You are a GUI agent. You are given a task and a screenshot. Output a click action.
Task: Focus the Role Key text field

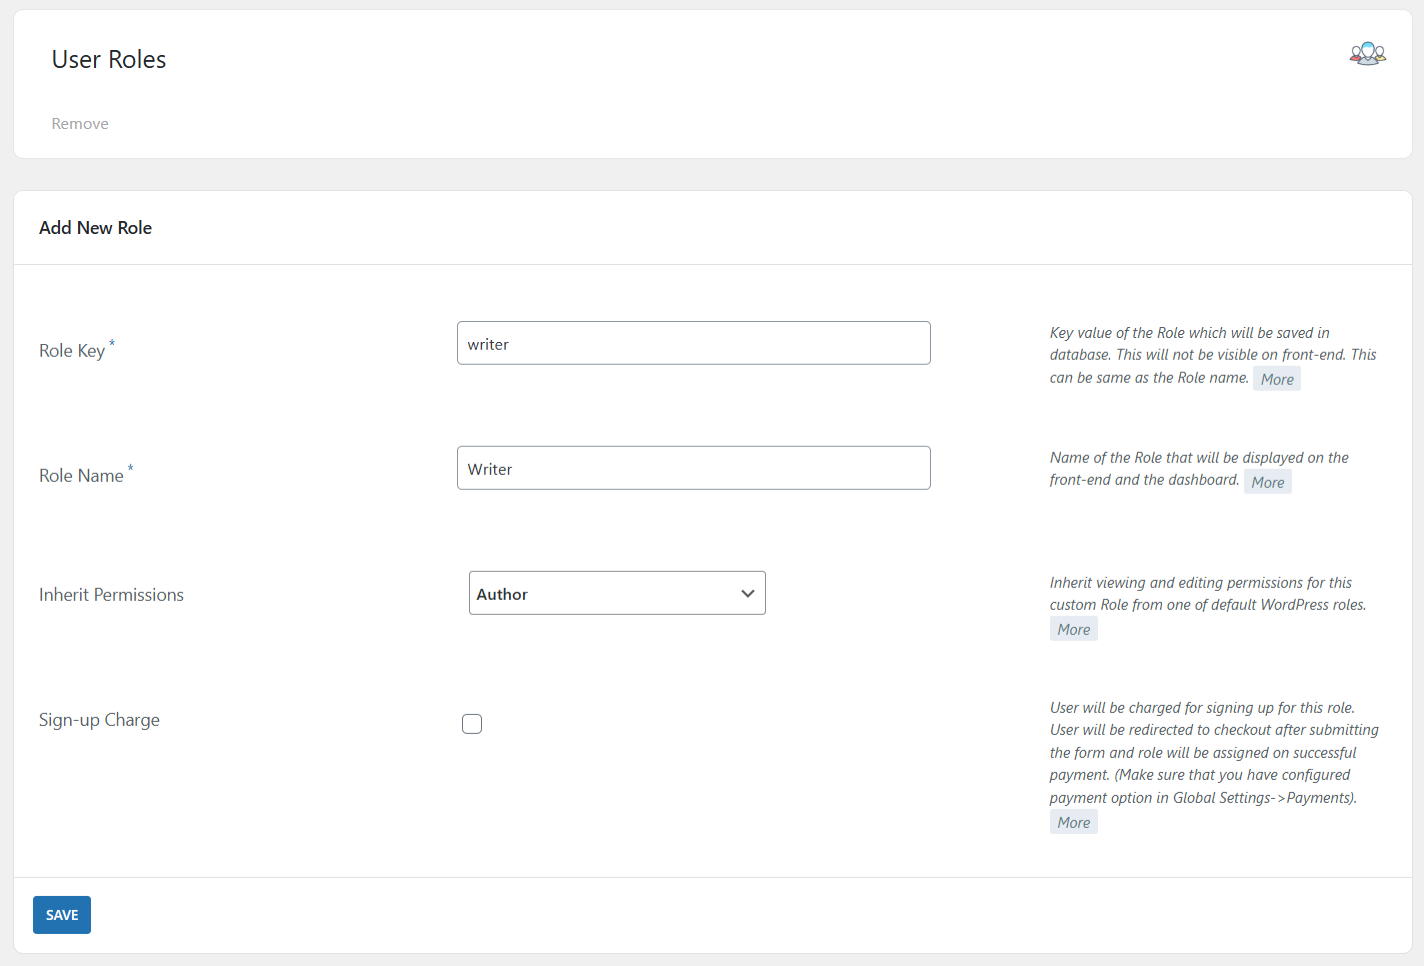click(693, 343)
